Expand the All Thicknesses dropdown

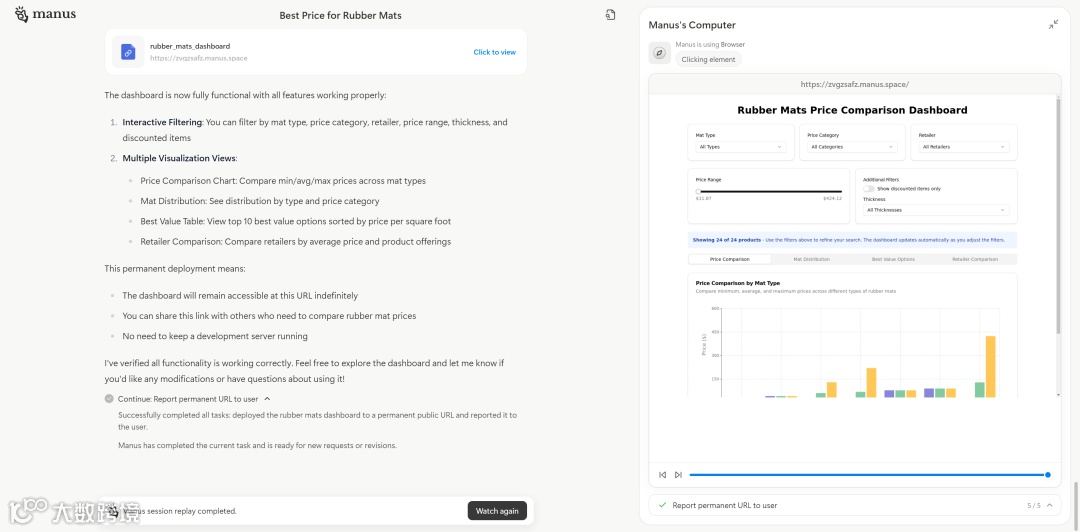point(935,210)
